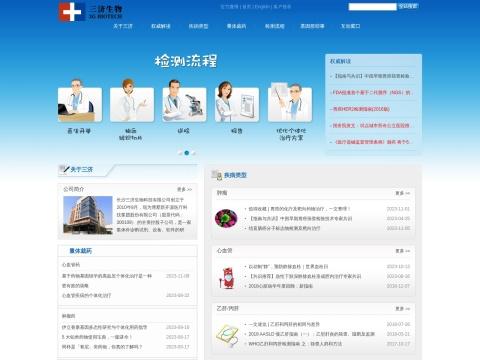
Task: Click 更多 in the 心血管 section
Action: [x=402, y=251]
